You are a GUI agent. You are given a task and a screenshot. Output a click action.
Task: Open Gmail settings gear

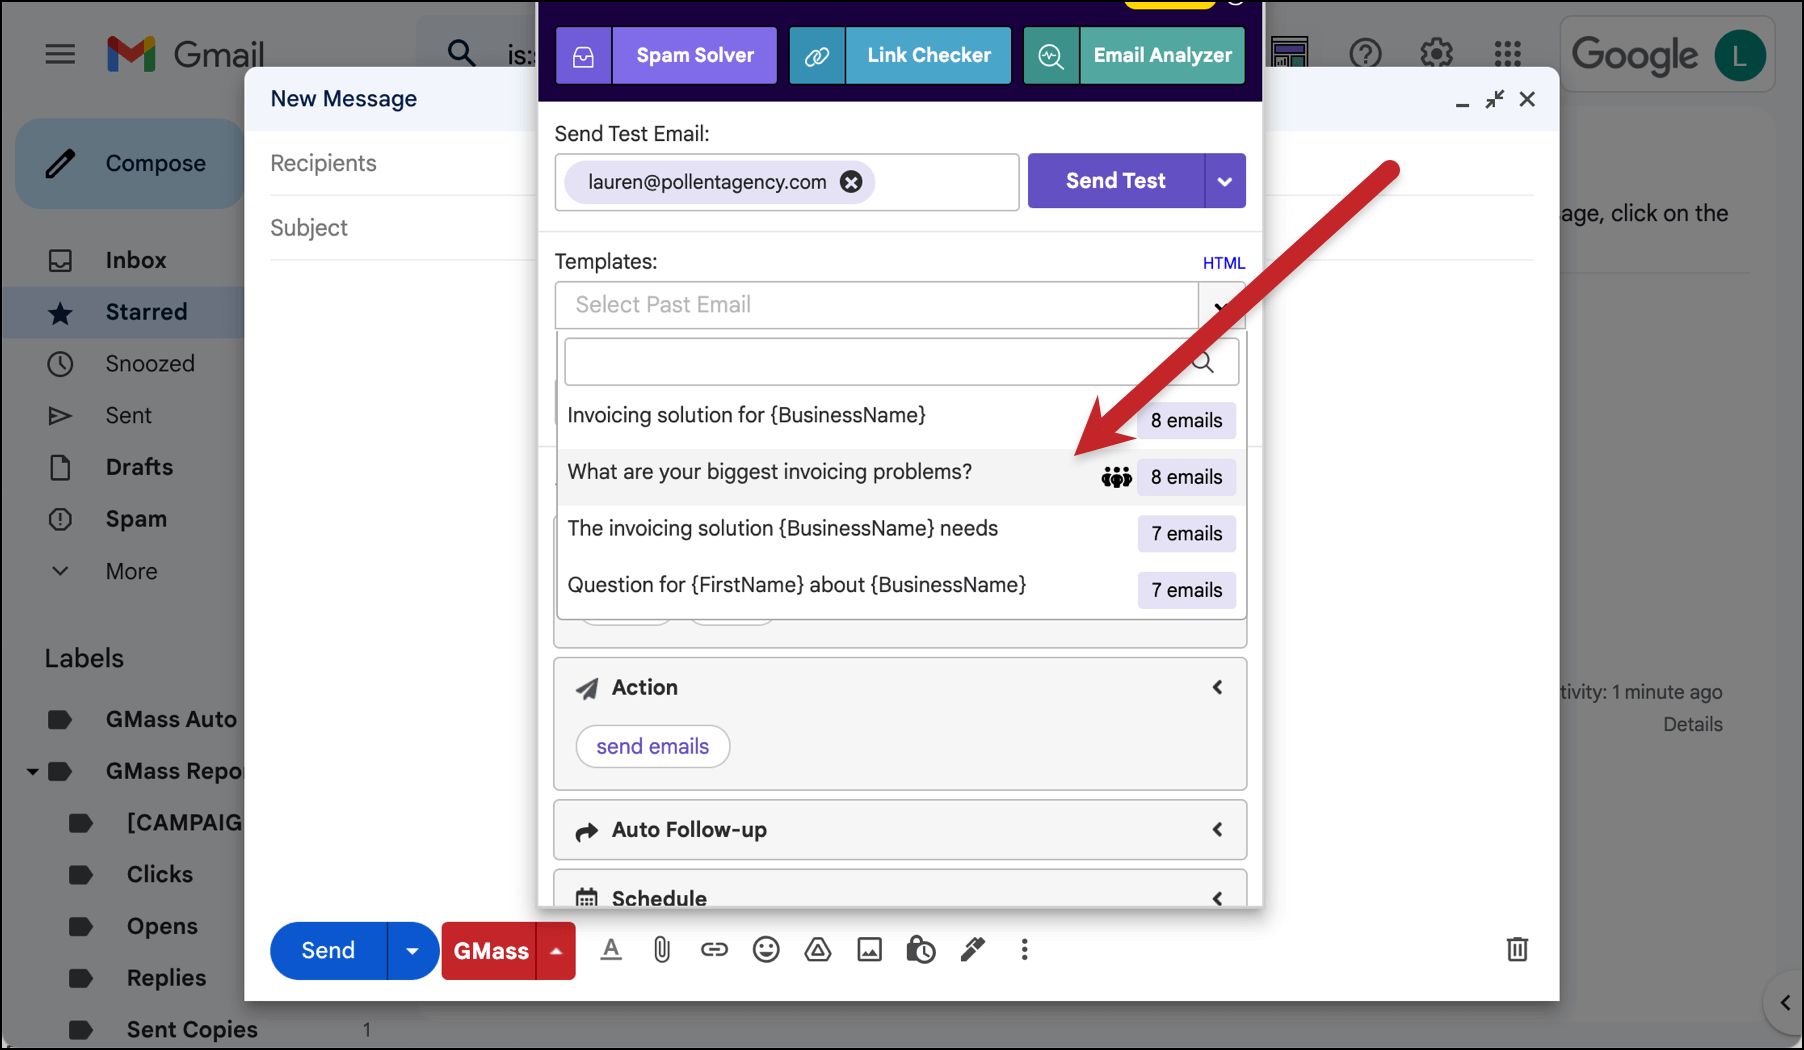click(1436, 54)
